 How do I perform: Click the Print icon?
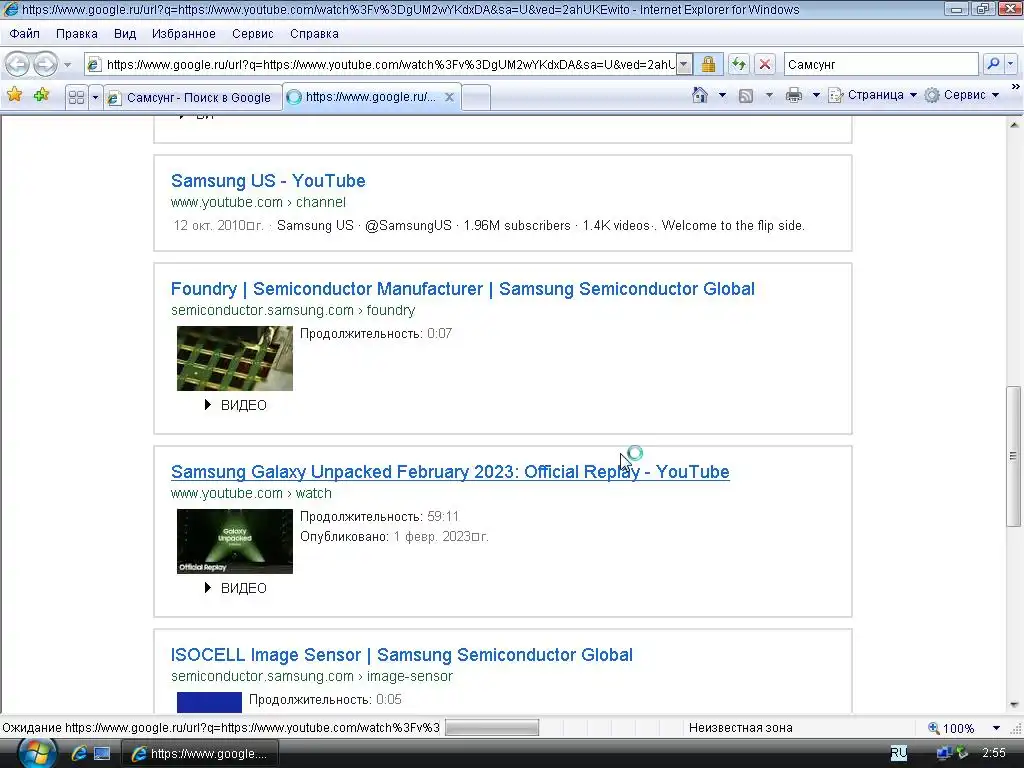[793, 95]
